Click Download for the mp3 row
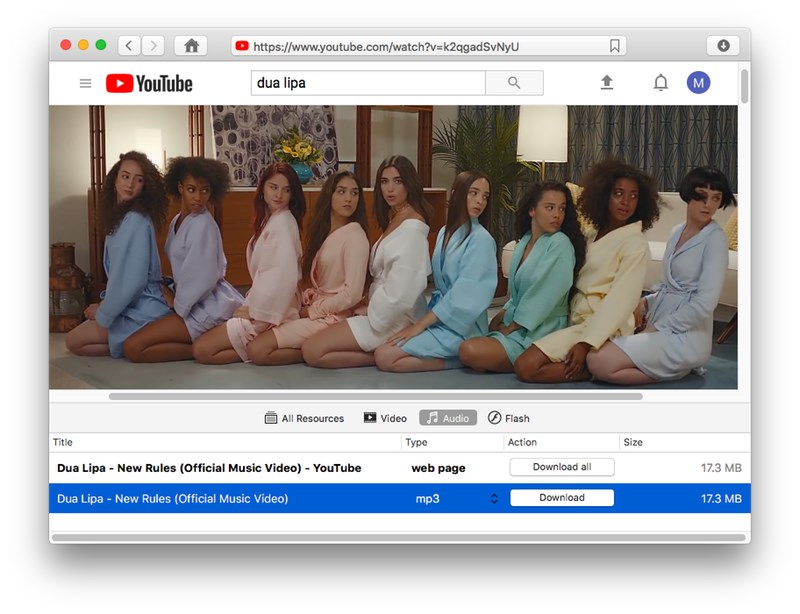800x614 pixels. (562, 498)
